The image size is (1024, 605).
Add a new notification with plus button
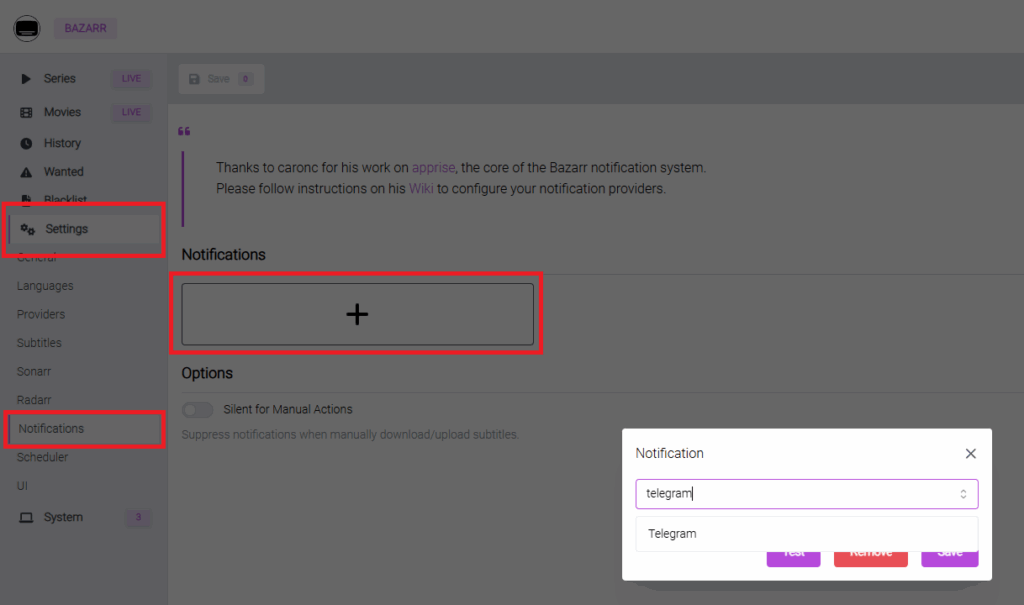point(357,314)
